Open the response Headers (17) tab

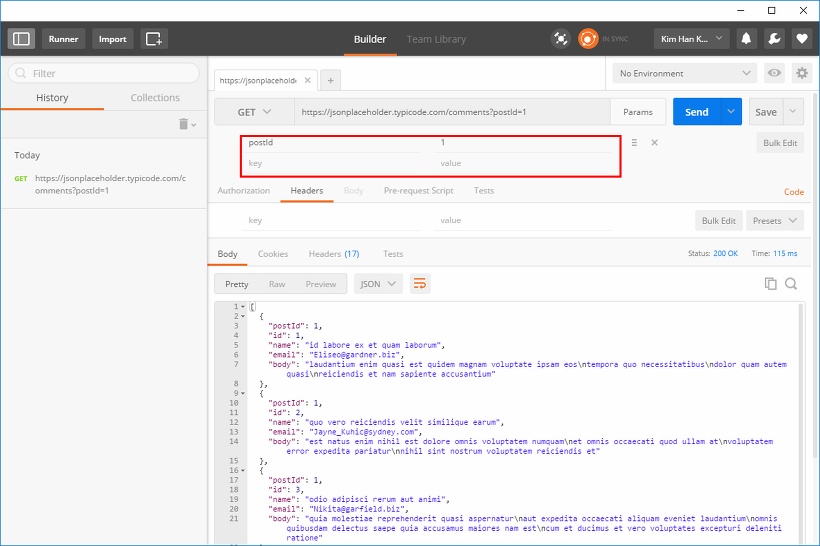(334, 254)
